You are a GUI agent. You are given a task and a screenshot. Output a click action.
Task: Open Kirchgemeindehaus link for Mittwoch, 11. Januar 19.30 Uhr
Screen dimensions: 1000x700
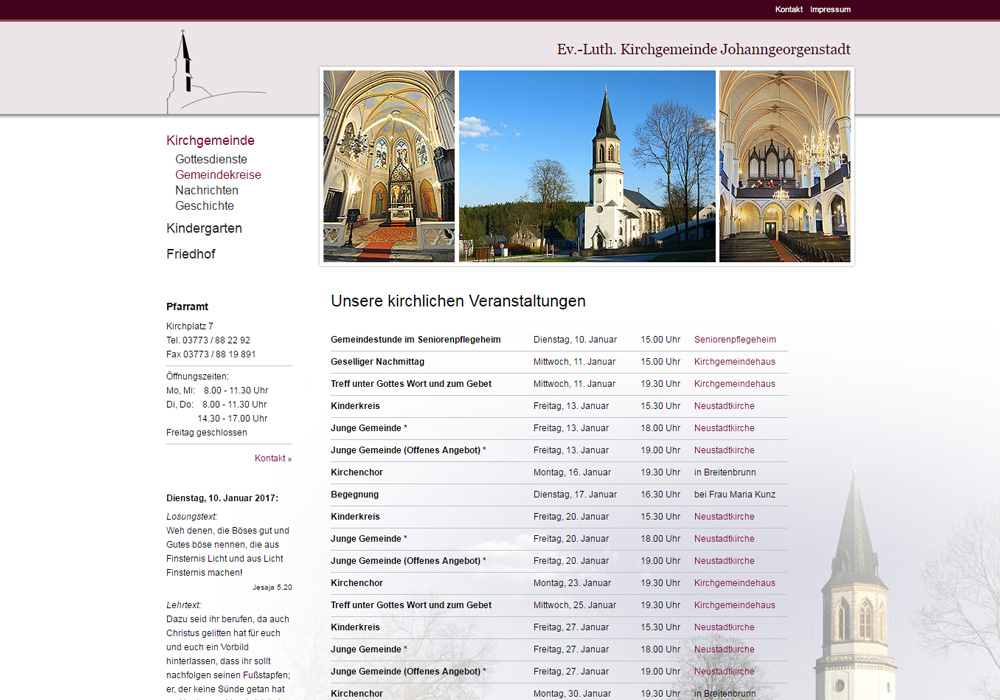pos(735,384)
